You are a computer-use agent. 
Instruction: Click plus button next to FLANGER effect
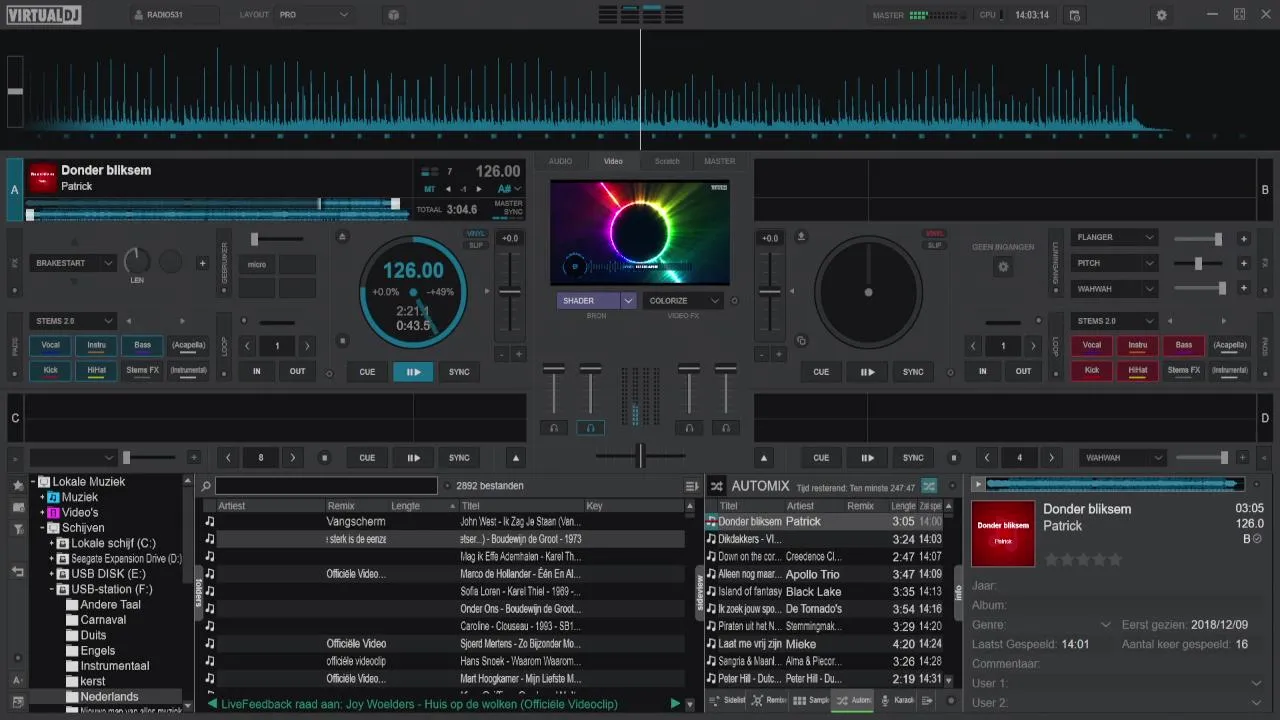point(1244,238)
